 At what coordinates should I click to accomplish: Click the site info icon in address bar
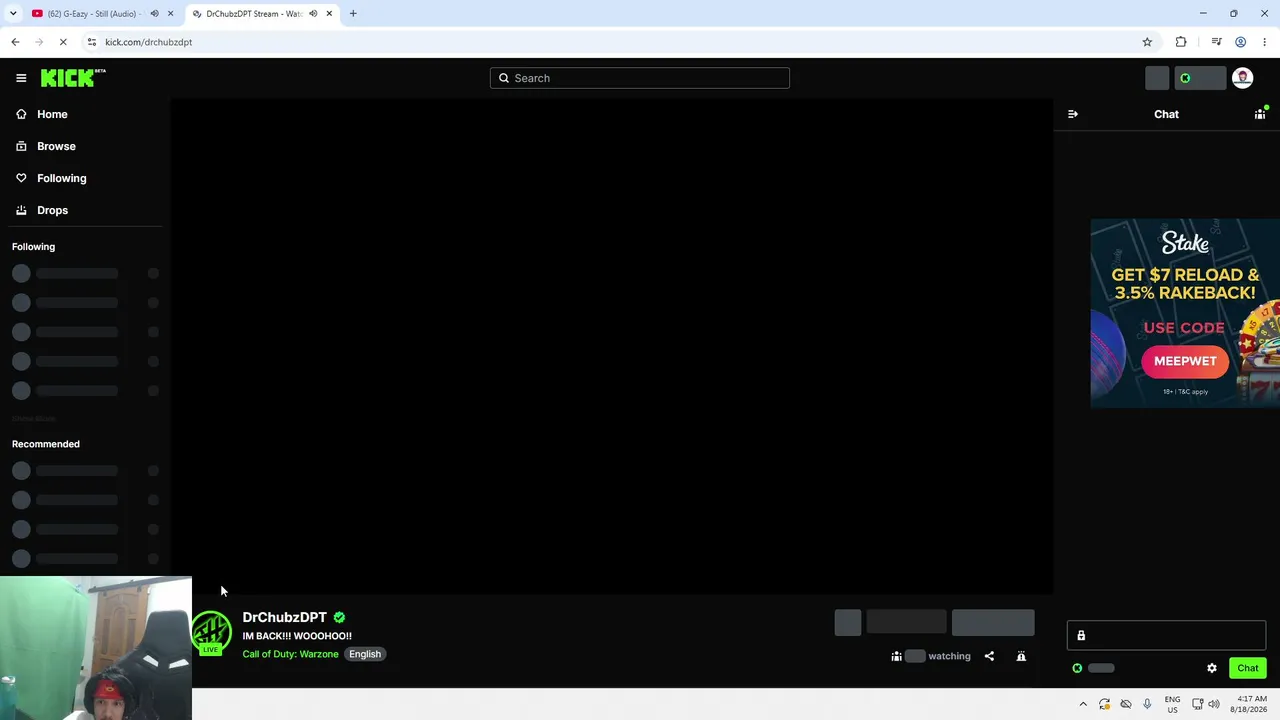pos(92,42)
